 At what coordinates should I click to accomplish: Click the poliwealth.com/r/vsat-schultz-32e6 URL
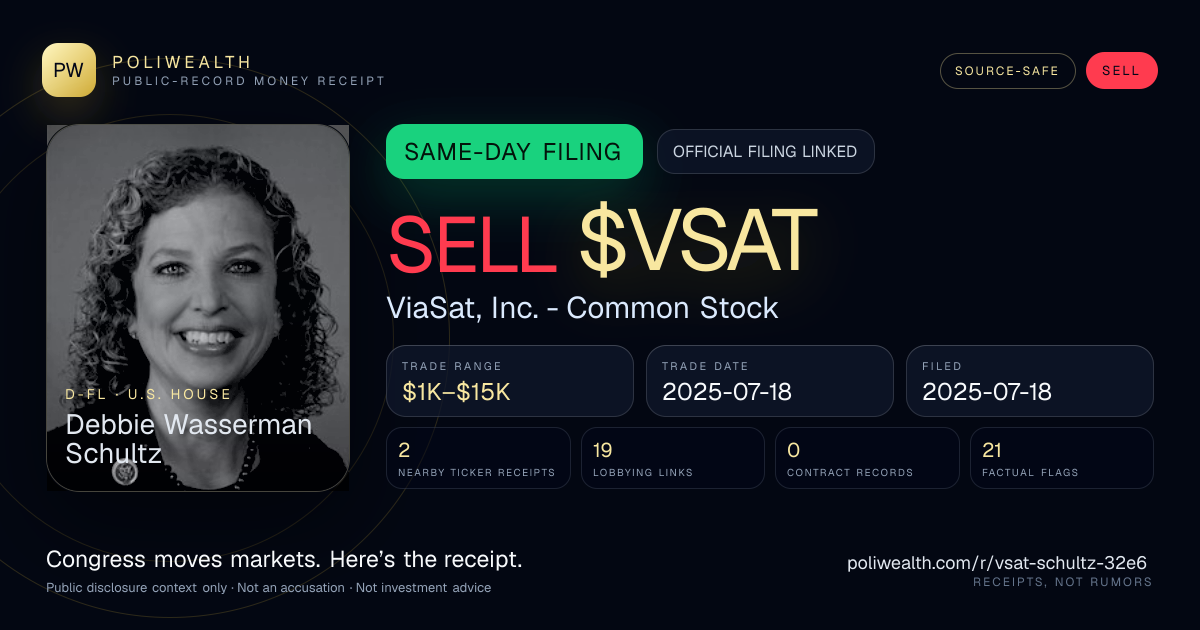click(x=997, y=563)
